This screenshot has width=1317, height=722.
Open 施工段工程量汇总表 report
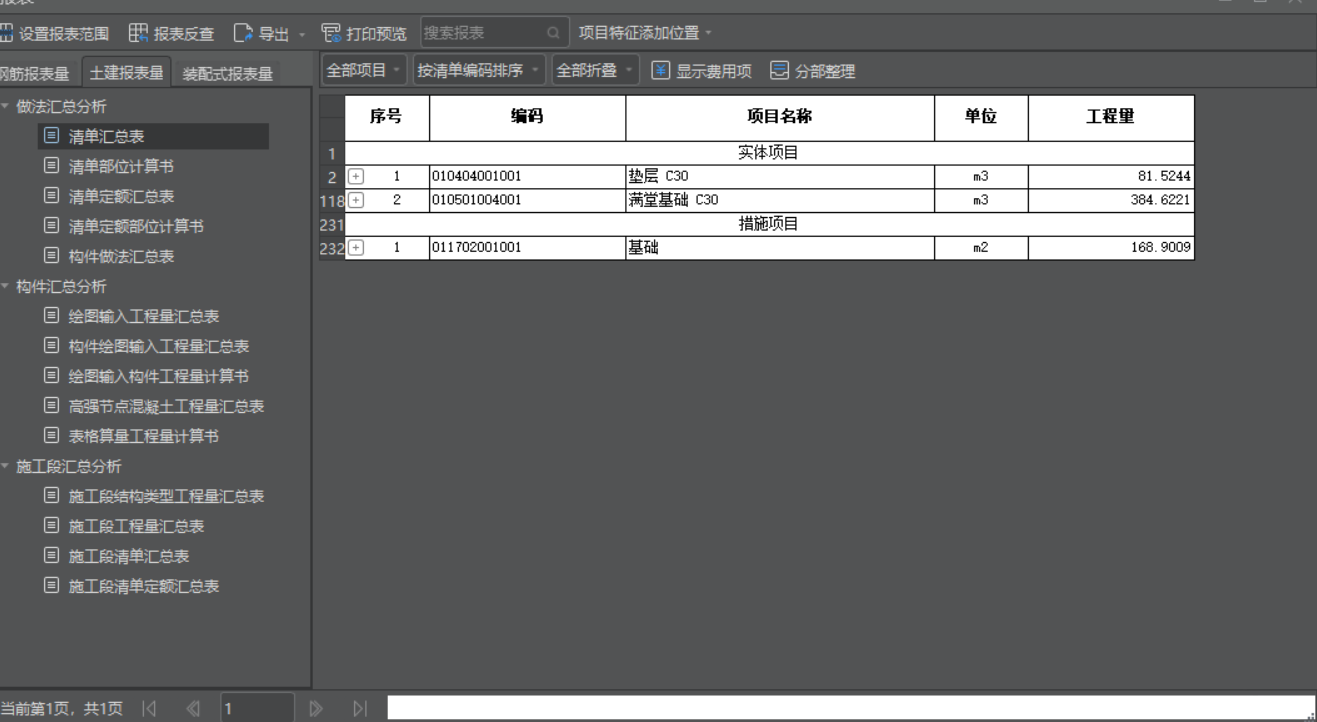click(137, 527)
